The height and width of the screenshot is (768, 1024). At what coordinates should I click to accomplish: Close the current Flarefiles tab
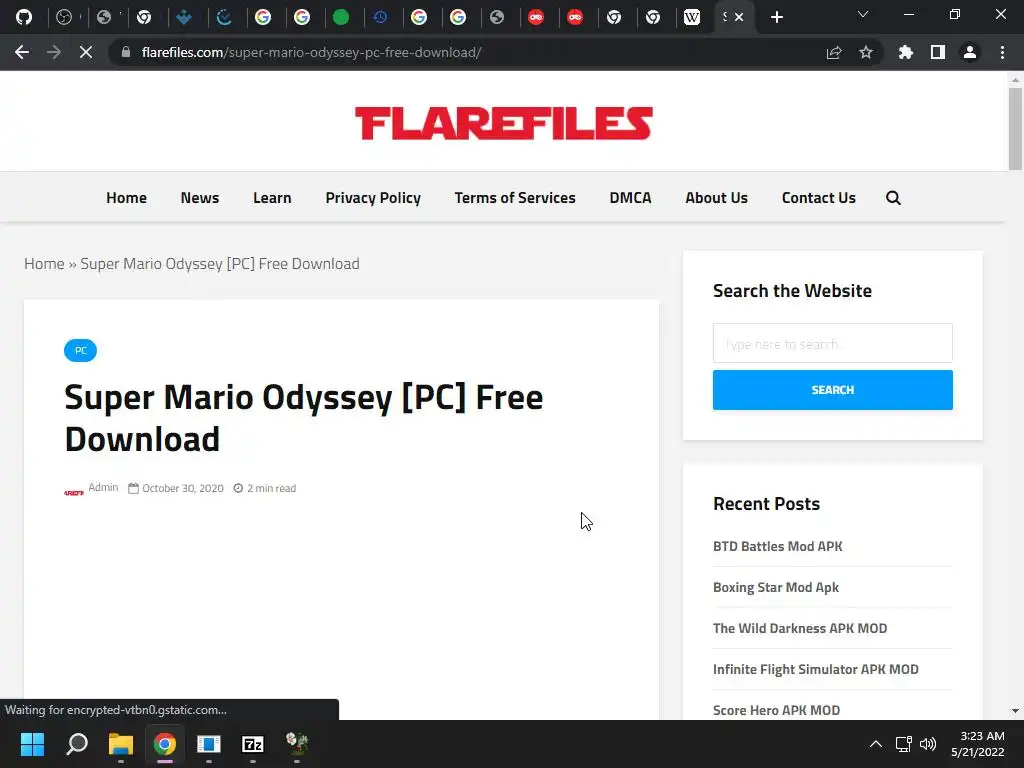(x=739, y=17)
